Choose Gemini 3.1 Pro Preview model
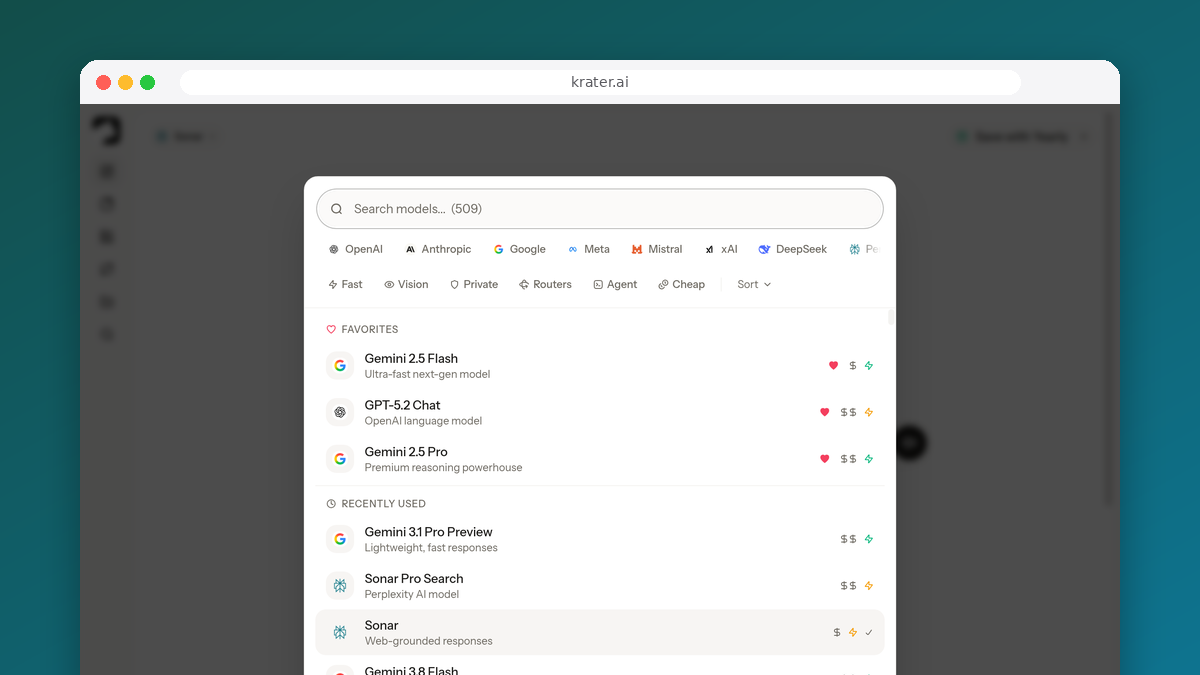This screenshot has width=1200, height=675. coord(600,539)
